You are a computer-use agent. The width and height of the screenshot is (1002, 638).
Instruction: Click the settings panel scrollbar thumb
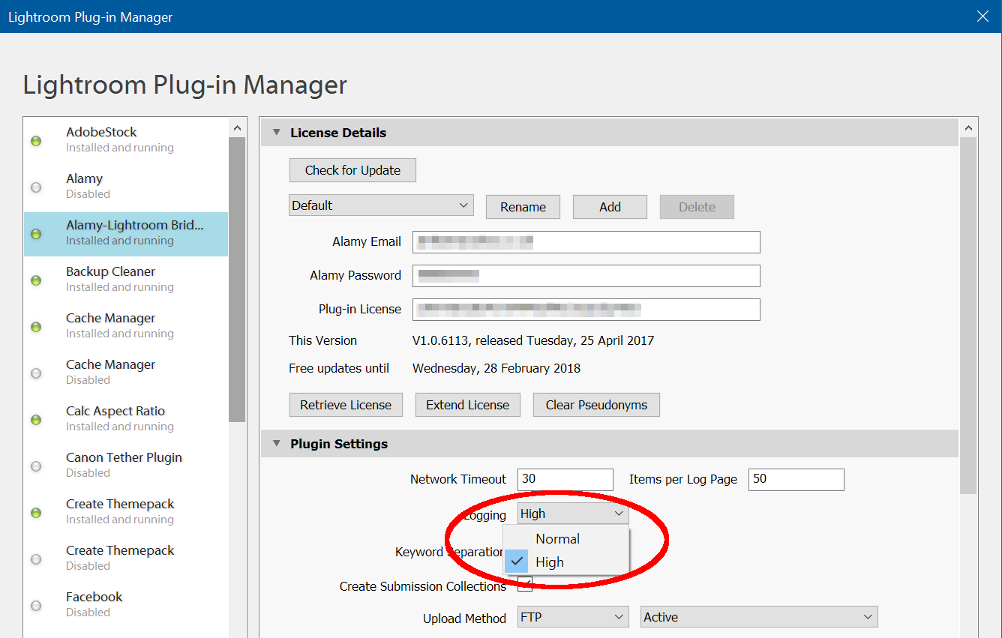[968, 316]
